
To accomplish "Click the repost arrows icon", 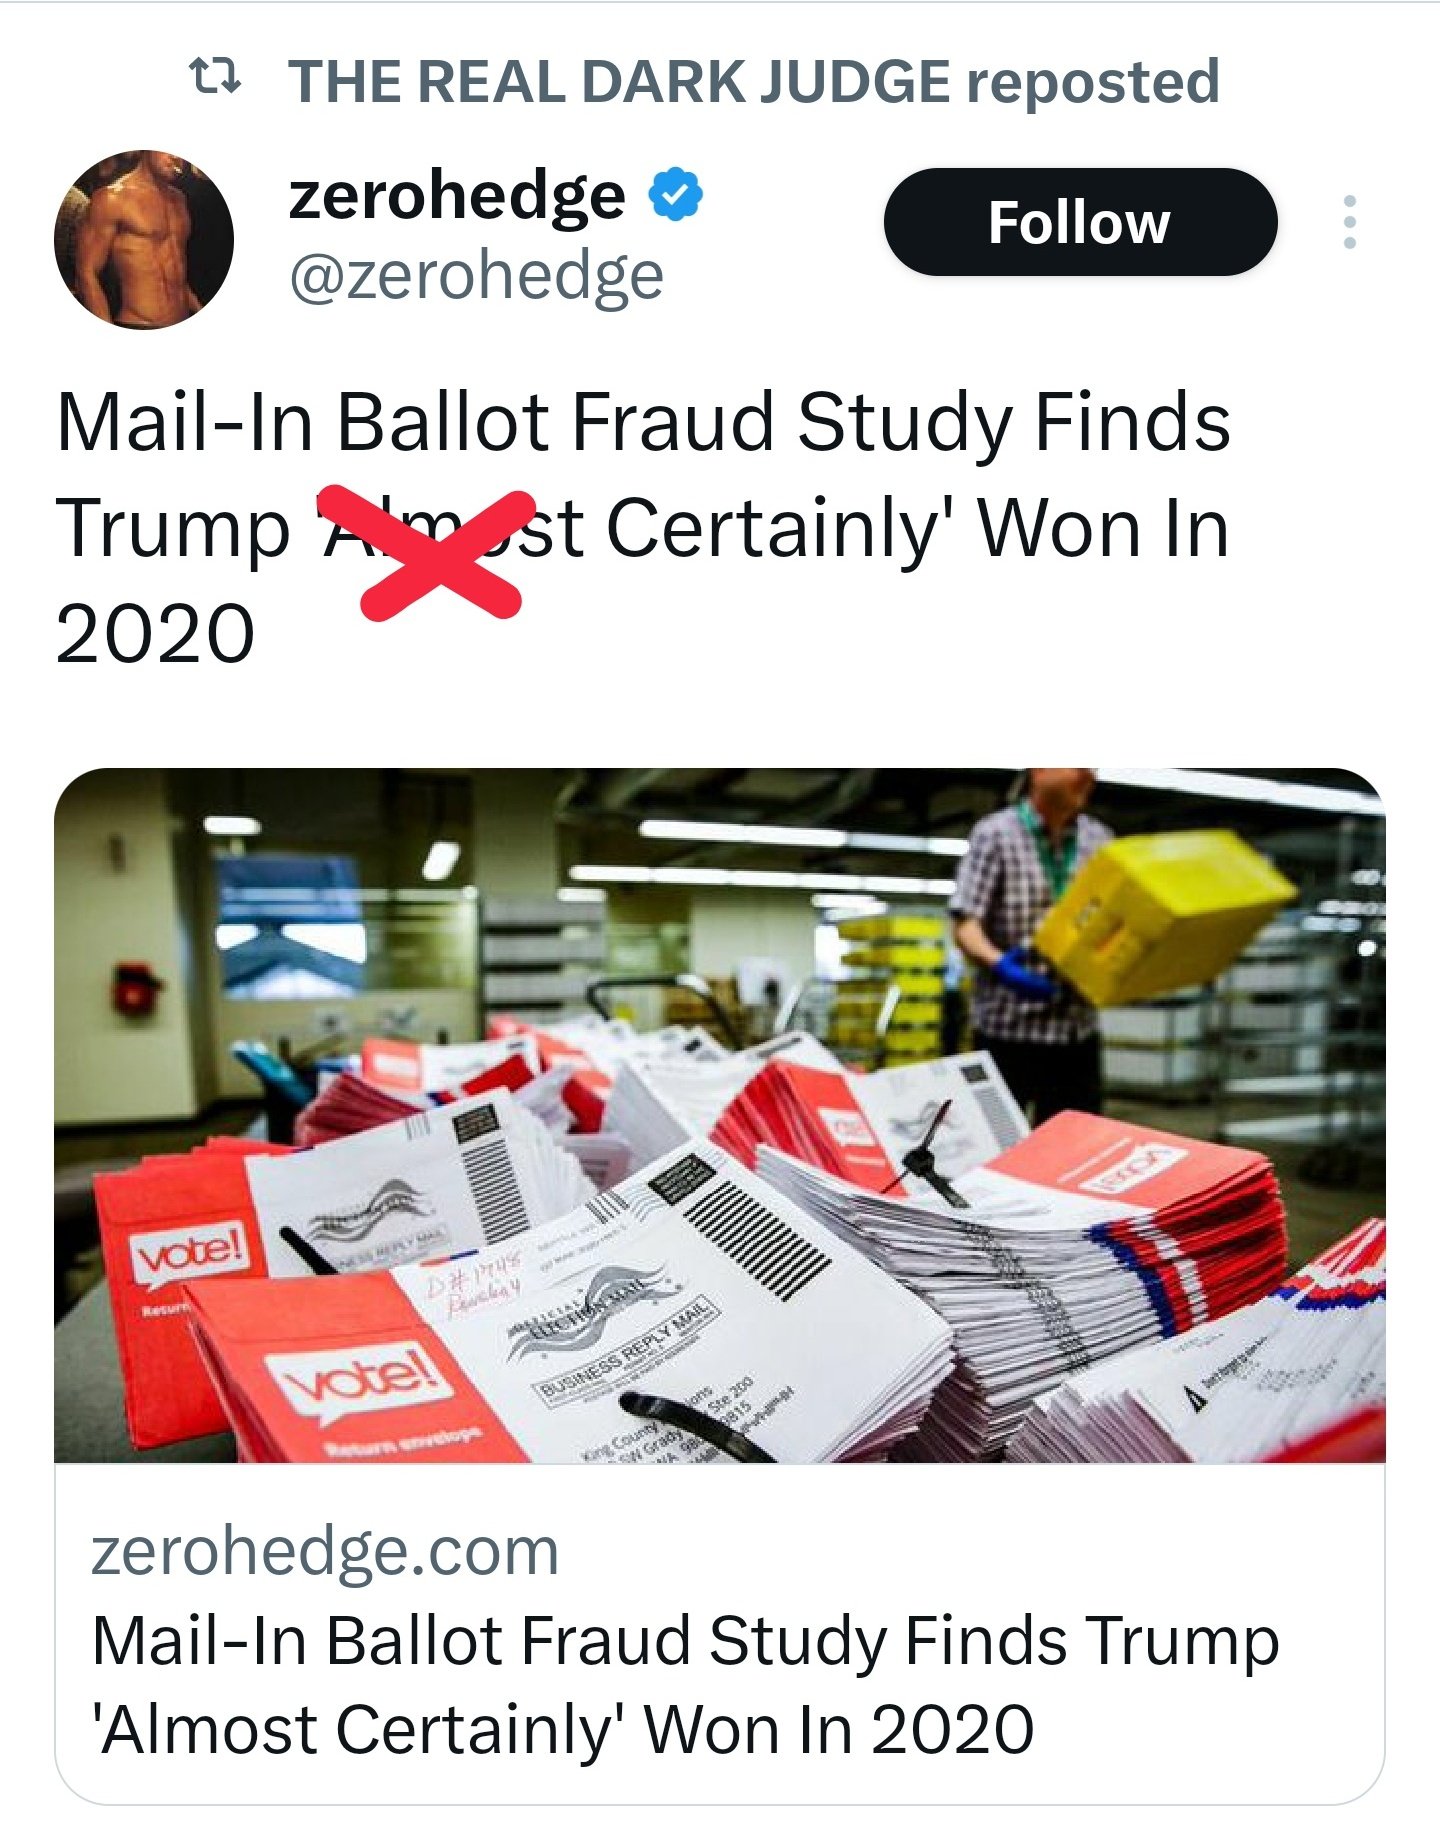I will coord(215,76).
